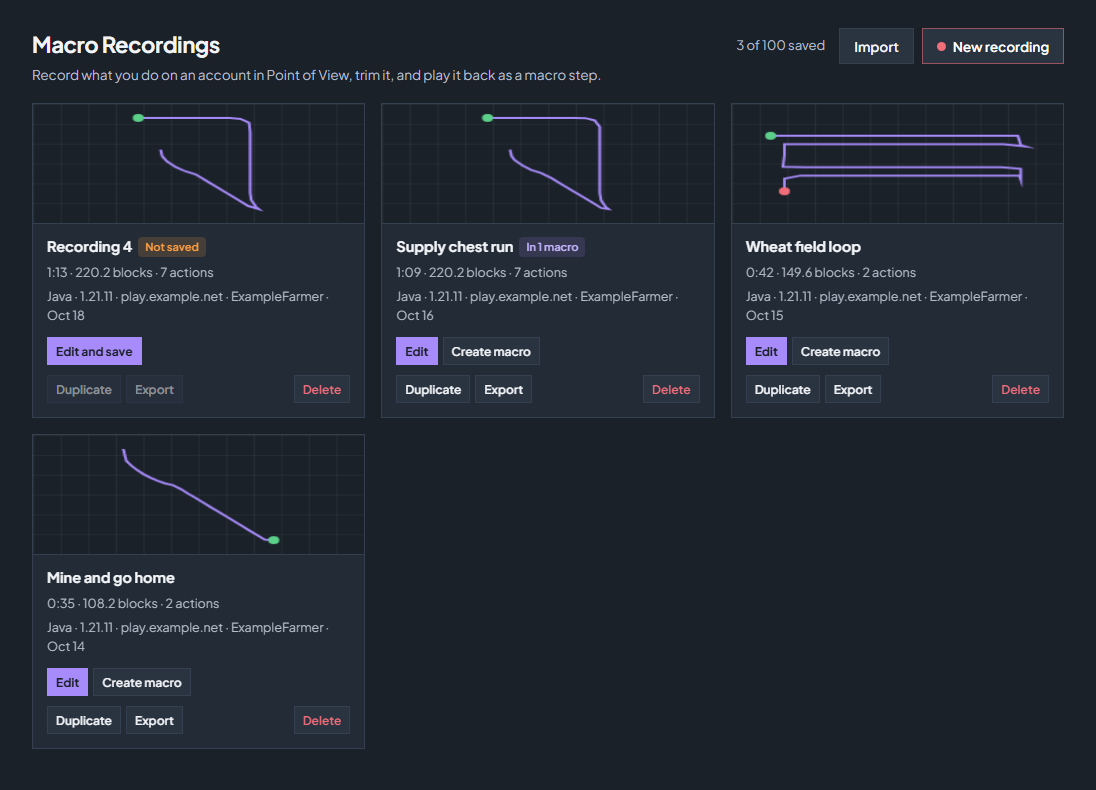Image resolution: width=1096 pixels, height=790 pixels.
Task: Click the 'In 1 macro' badge
Action: [552, 247]
